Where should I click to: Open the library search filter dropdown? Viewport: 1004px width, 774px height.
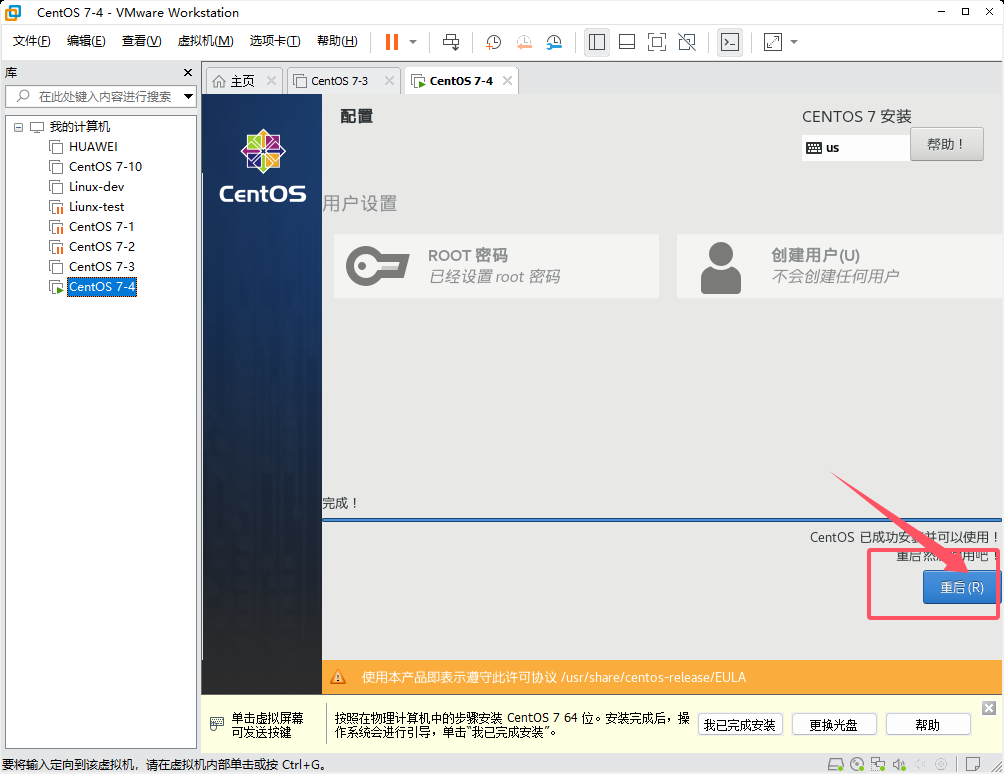click(x=188, y=97)
